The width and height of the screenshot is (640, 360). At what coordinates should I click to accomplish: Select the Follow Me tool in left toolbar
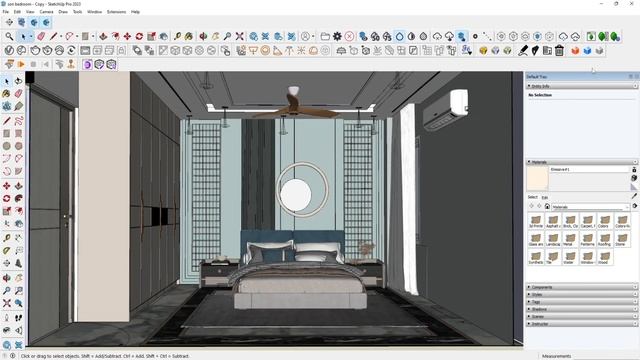[19, 198]
